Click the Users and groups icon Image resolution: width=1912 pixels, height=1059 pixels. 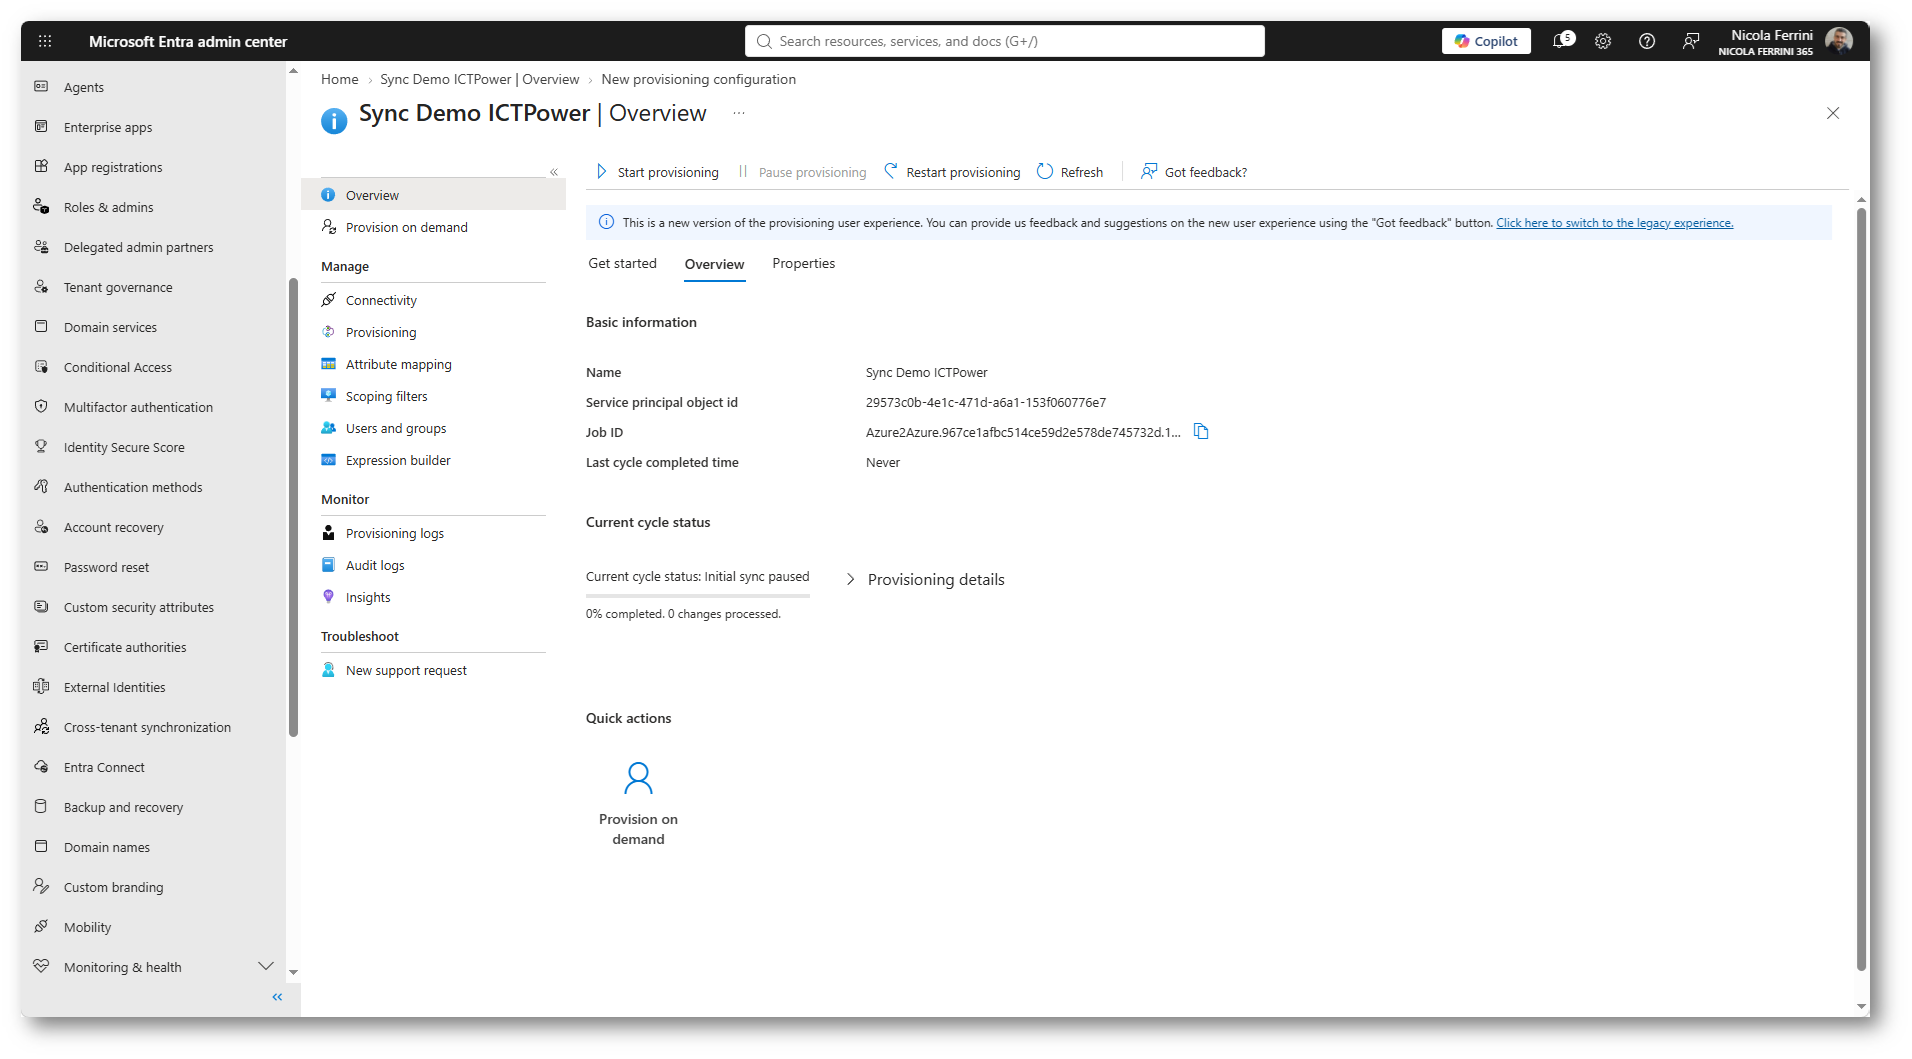[x=328, y=428]
